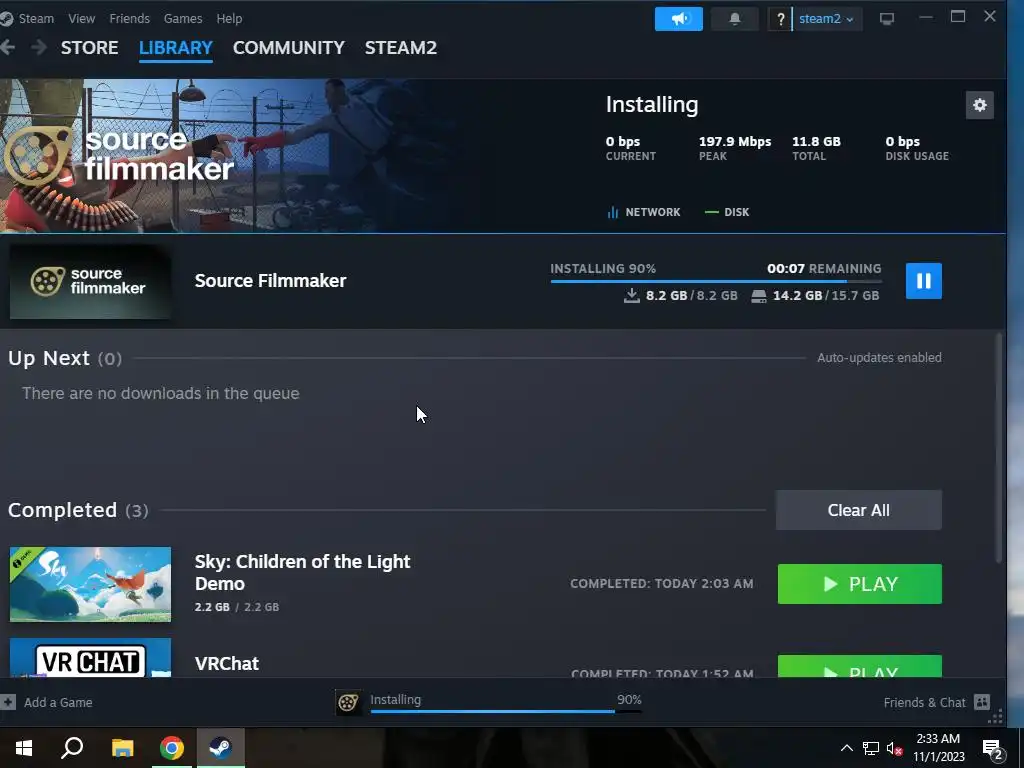
Task: Open Windows taskbar search
Action: 72,748
